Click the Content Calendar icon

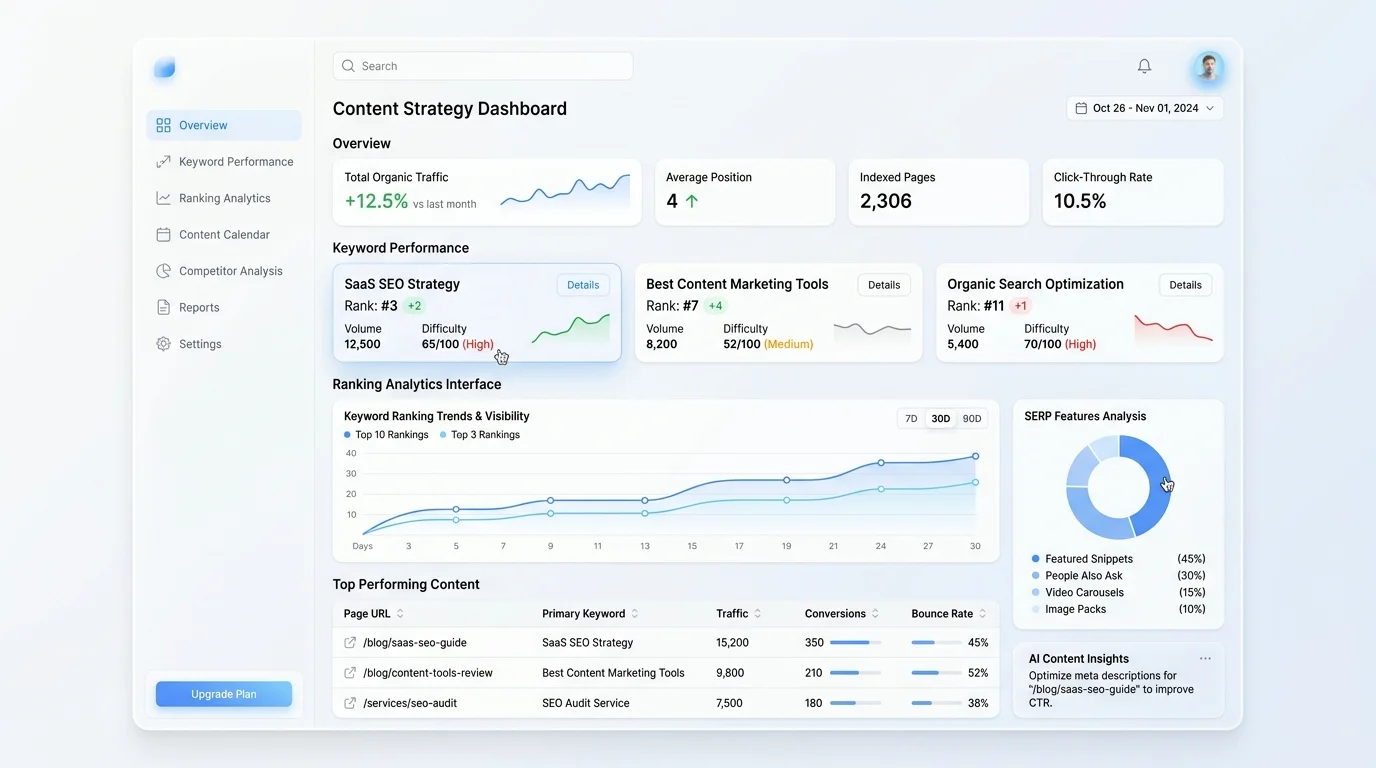point(163,235)
